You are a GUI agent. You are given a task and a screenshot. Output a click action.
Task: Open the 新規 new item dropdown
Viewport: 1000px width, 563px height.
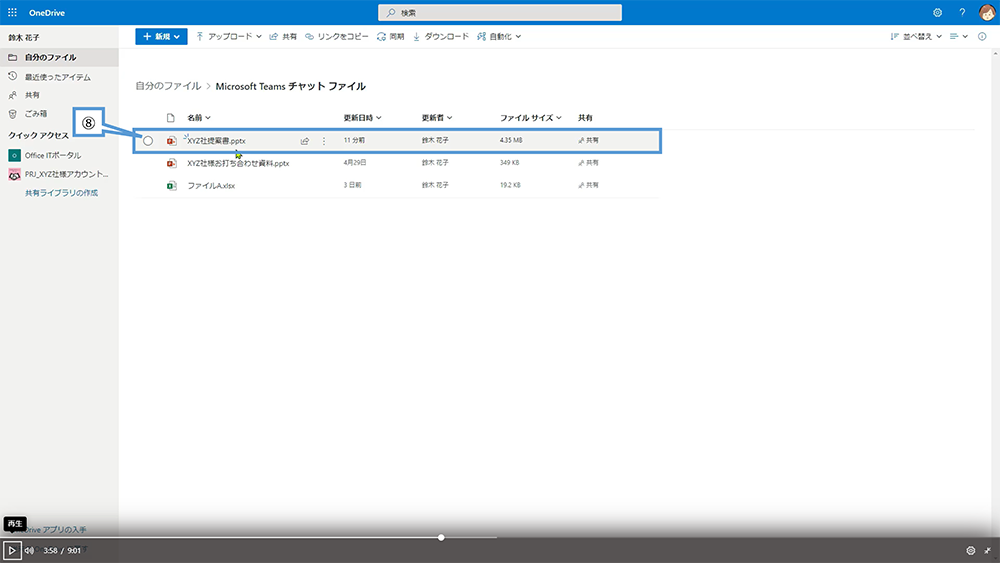click(161, 36)
